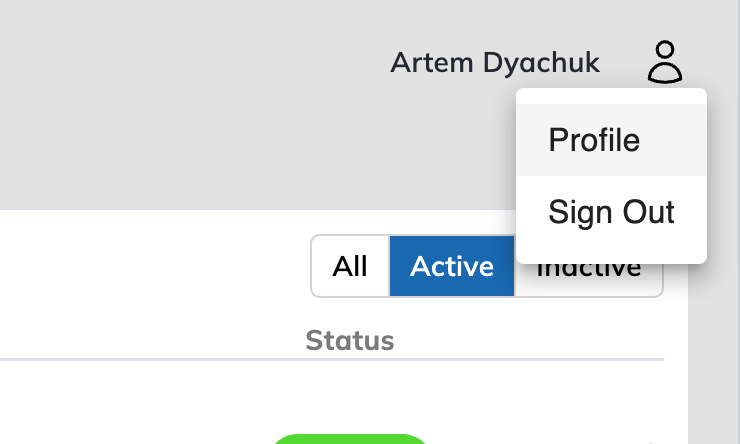Viewport: 740px width, 444px height.
Task: Collapse the account menu via person icon
Action: 665,62
